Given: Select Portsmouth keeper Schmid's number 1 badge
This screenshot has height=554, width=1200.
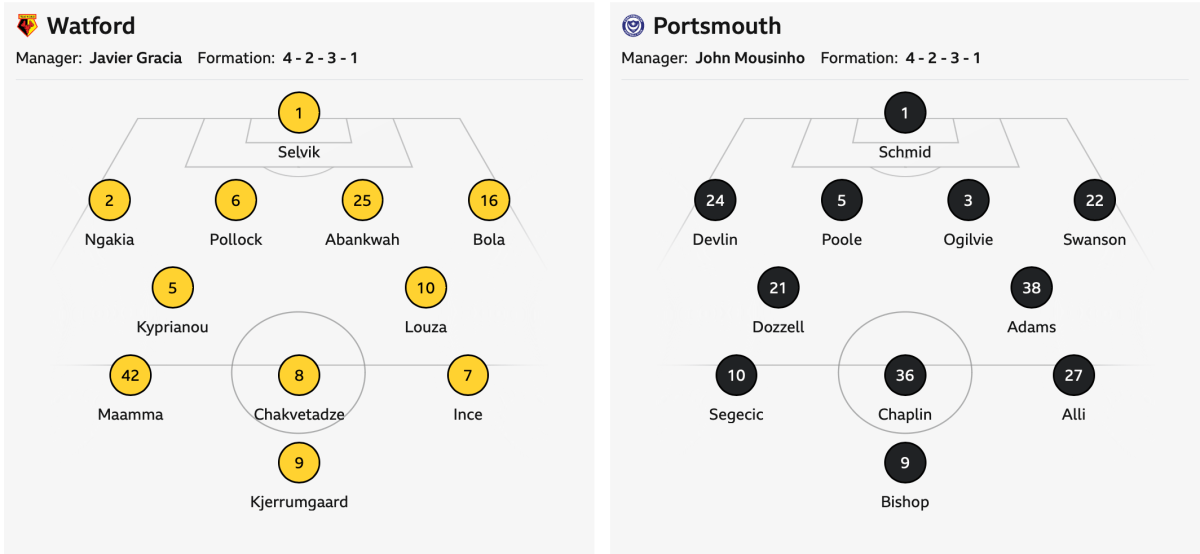Looking at the screenshot, I should click(905, 113).
